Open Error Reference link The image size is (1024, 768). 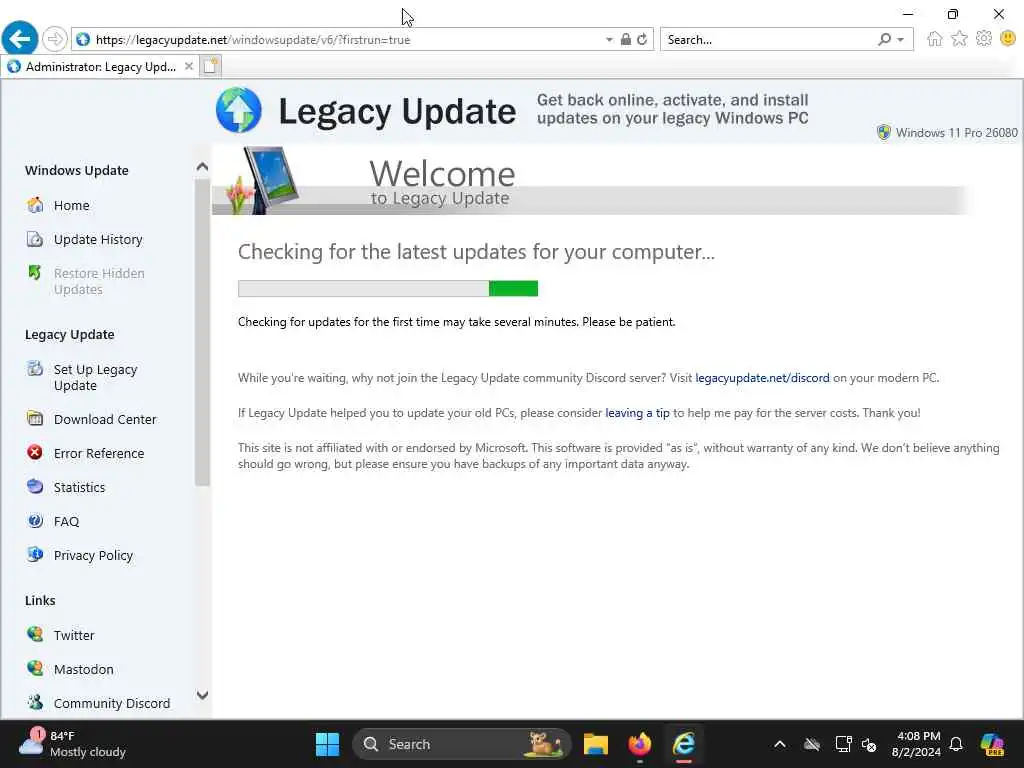(99, 453)
